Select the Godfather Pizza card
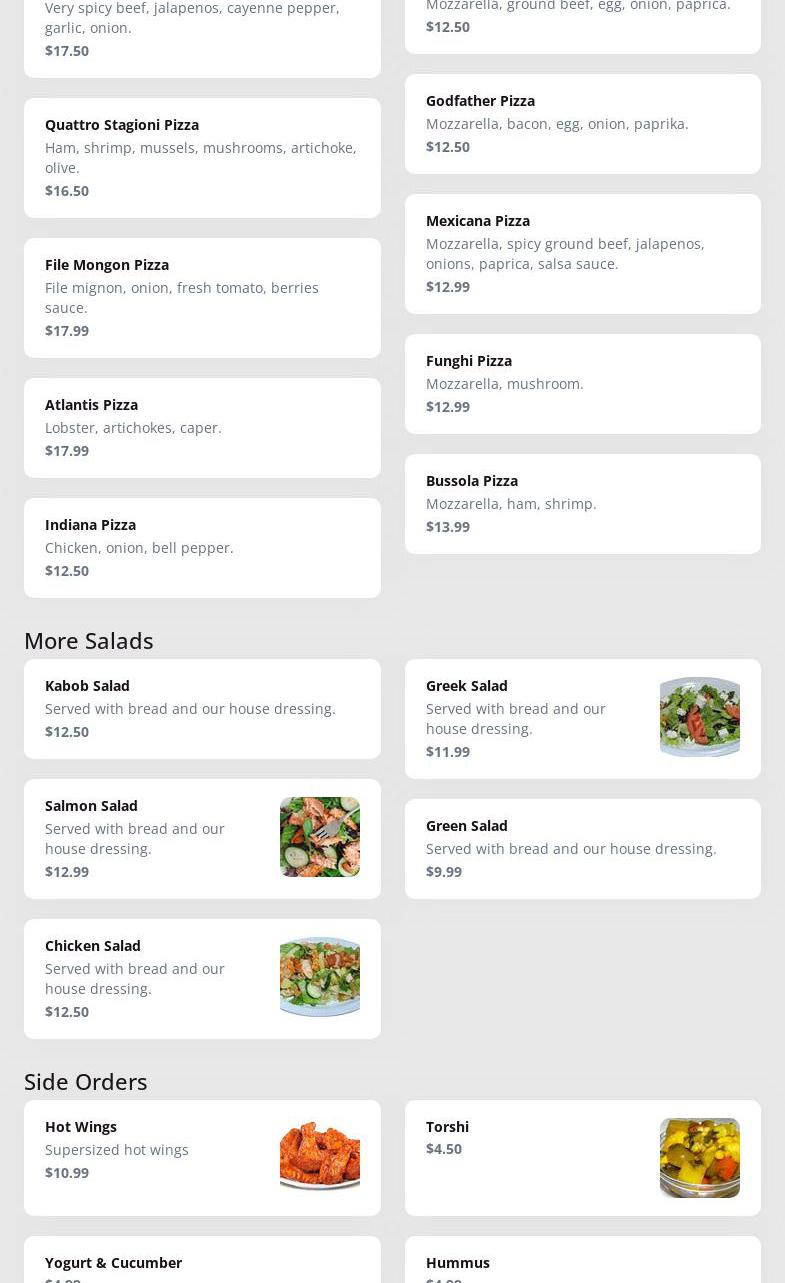785x1283 pixels. (x=582, y=124)
